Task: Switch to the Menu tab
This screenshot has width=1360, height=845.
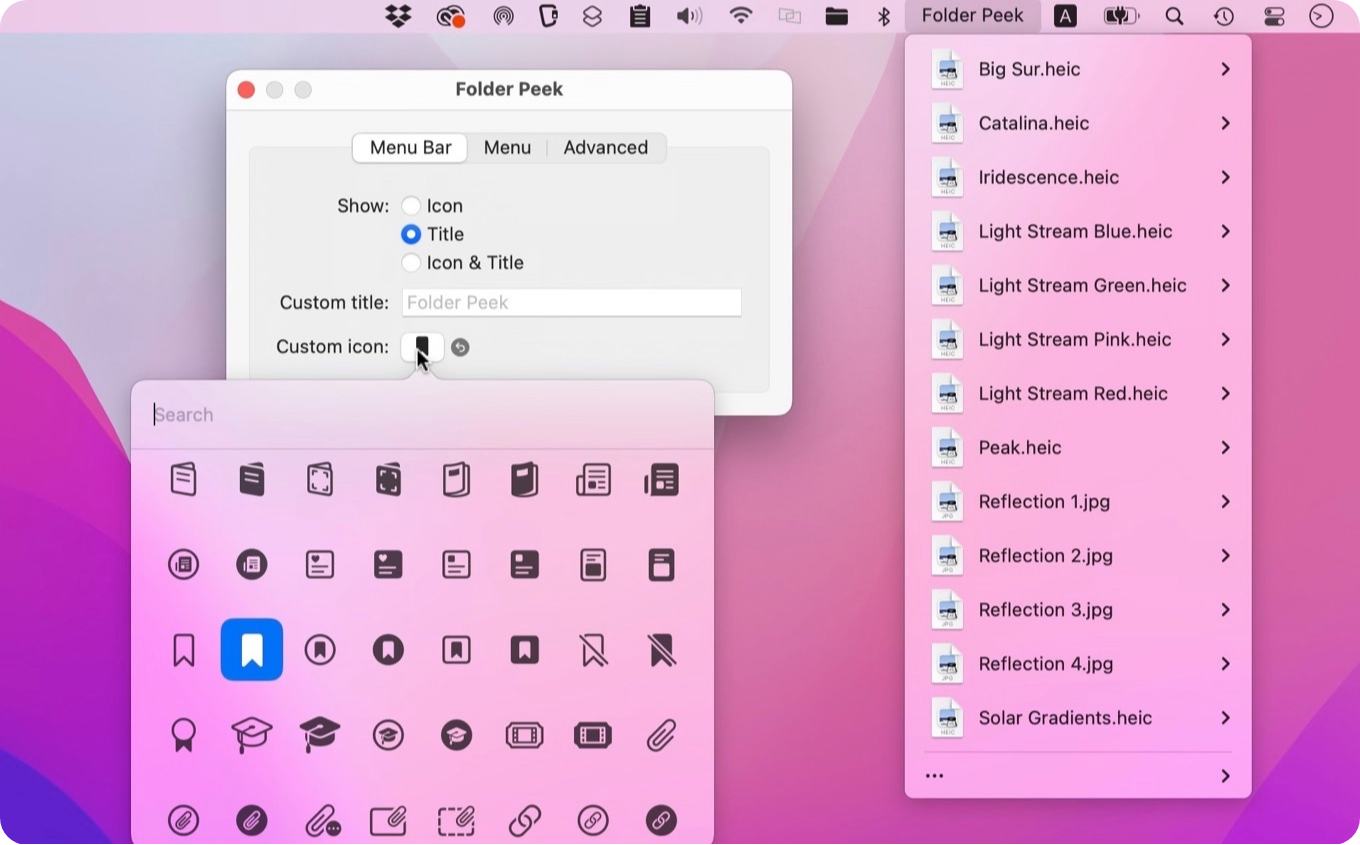Action: [507, 148]
